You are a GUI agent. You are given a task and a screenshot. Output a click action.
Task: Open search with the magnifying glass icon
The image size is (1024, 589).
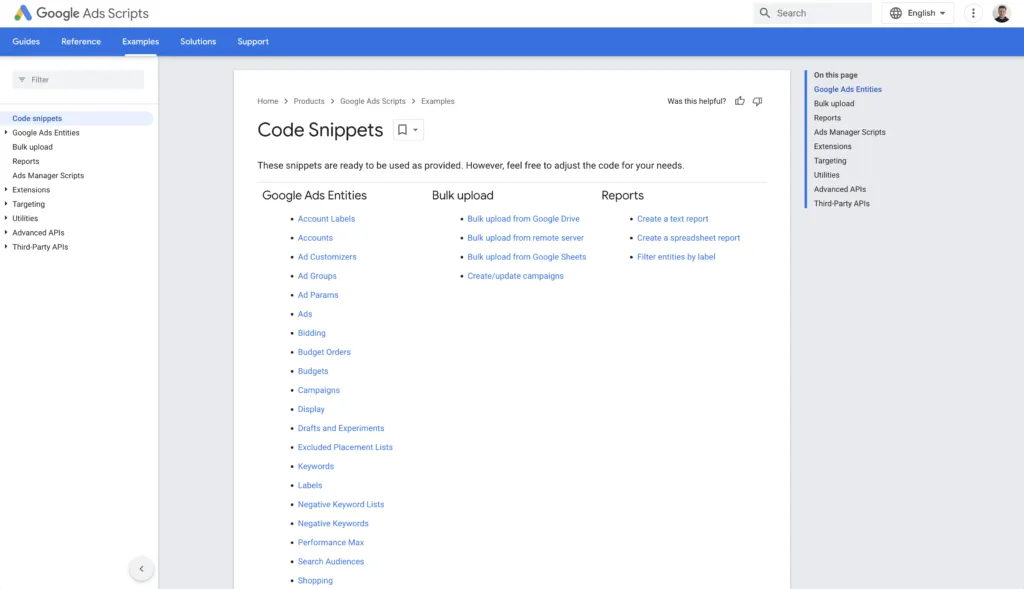(762, 13)
